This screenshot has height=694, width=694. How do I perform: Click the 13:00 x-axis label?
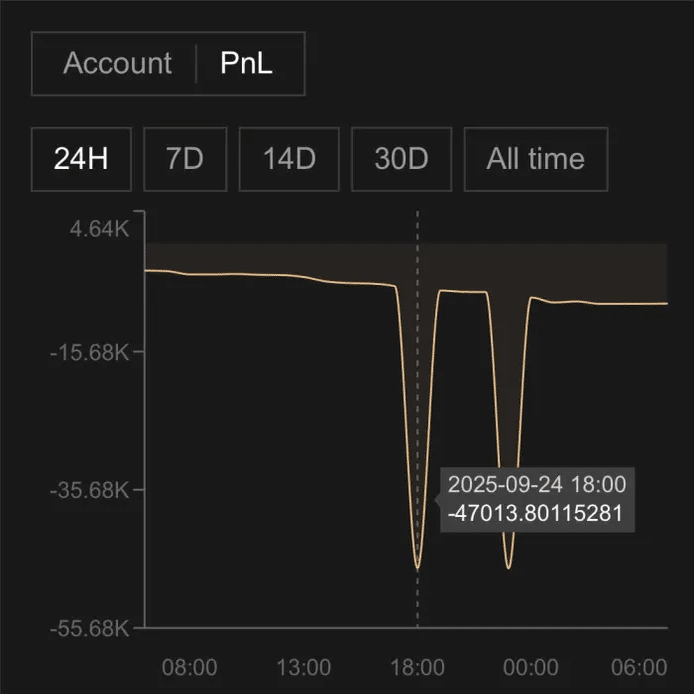click(x=304, y=667)
